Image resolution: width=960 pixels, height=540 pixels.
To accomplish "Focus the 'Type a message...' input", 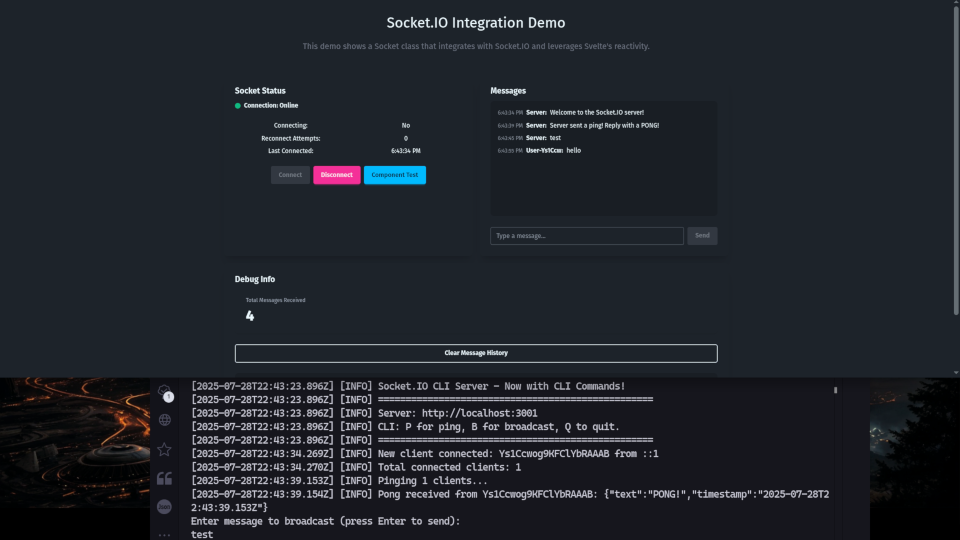I will (x=587, y=236).
